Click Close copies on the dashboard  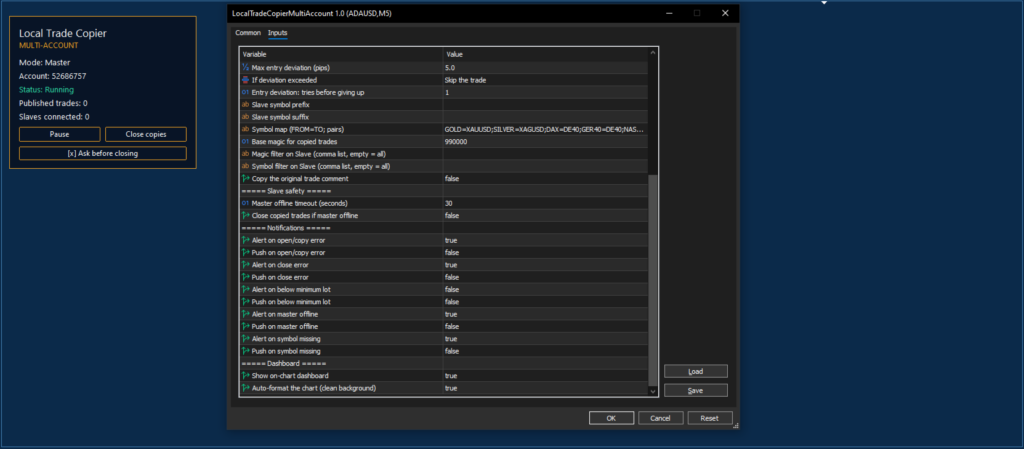click(146, 134)
